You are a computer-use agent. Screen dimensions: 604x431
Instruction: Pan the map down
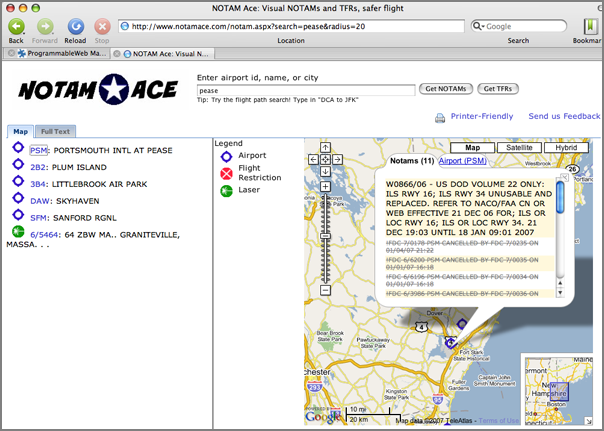(x=325, y=171)
